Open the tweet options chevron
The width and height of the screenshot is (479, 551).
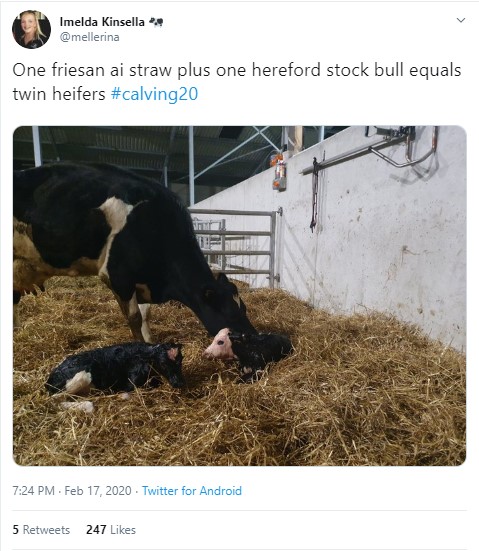coord(461,20)
